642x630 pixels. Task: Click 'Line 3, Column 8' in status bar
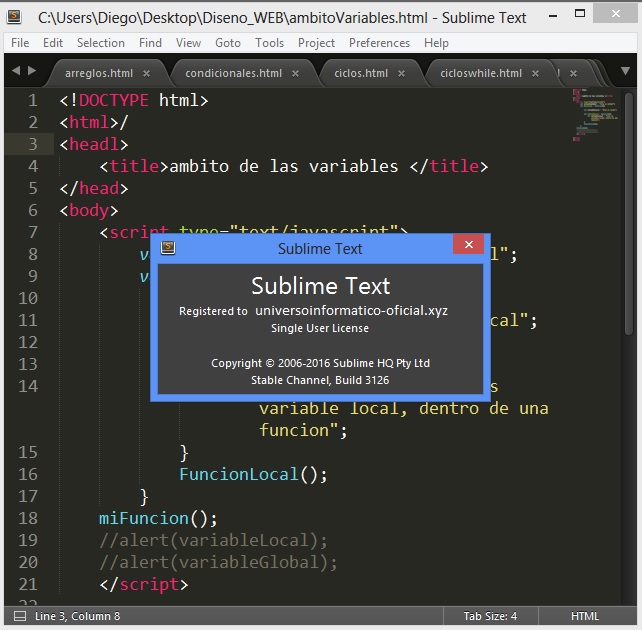coord(77,616)
